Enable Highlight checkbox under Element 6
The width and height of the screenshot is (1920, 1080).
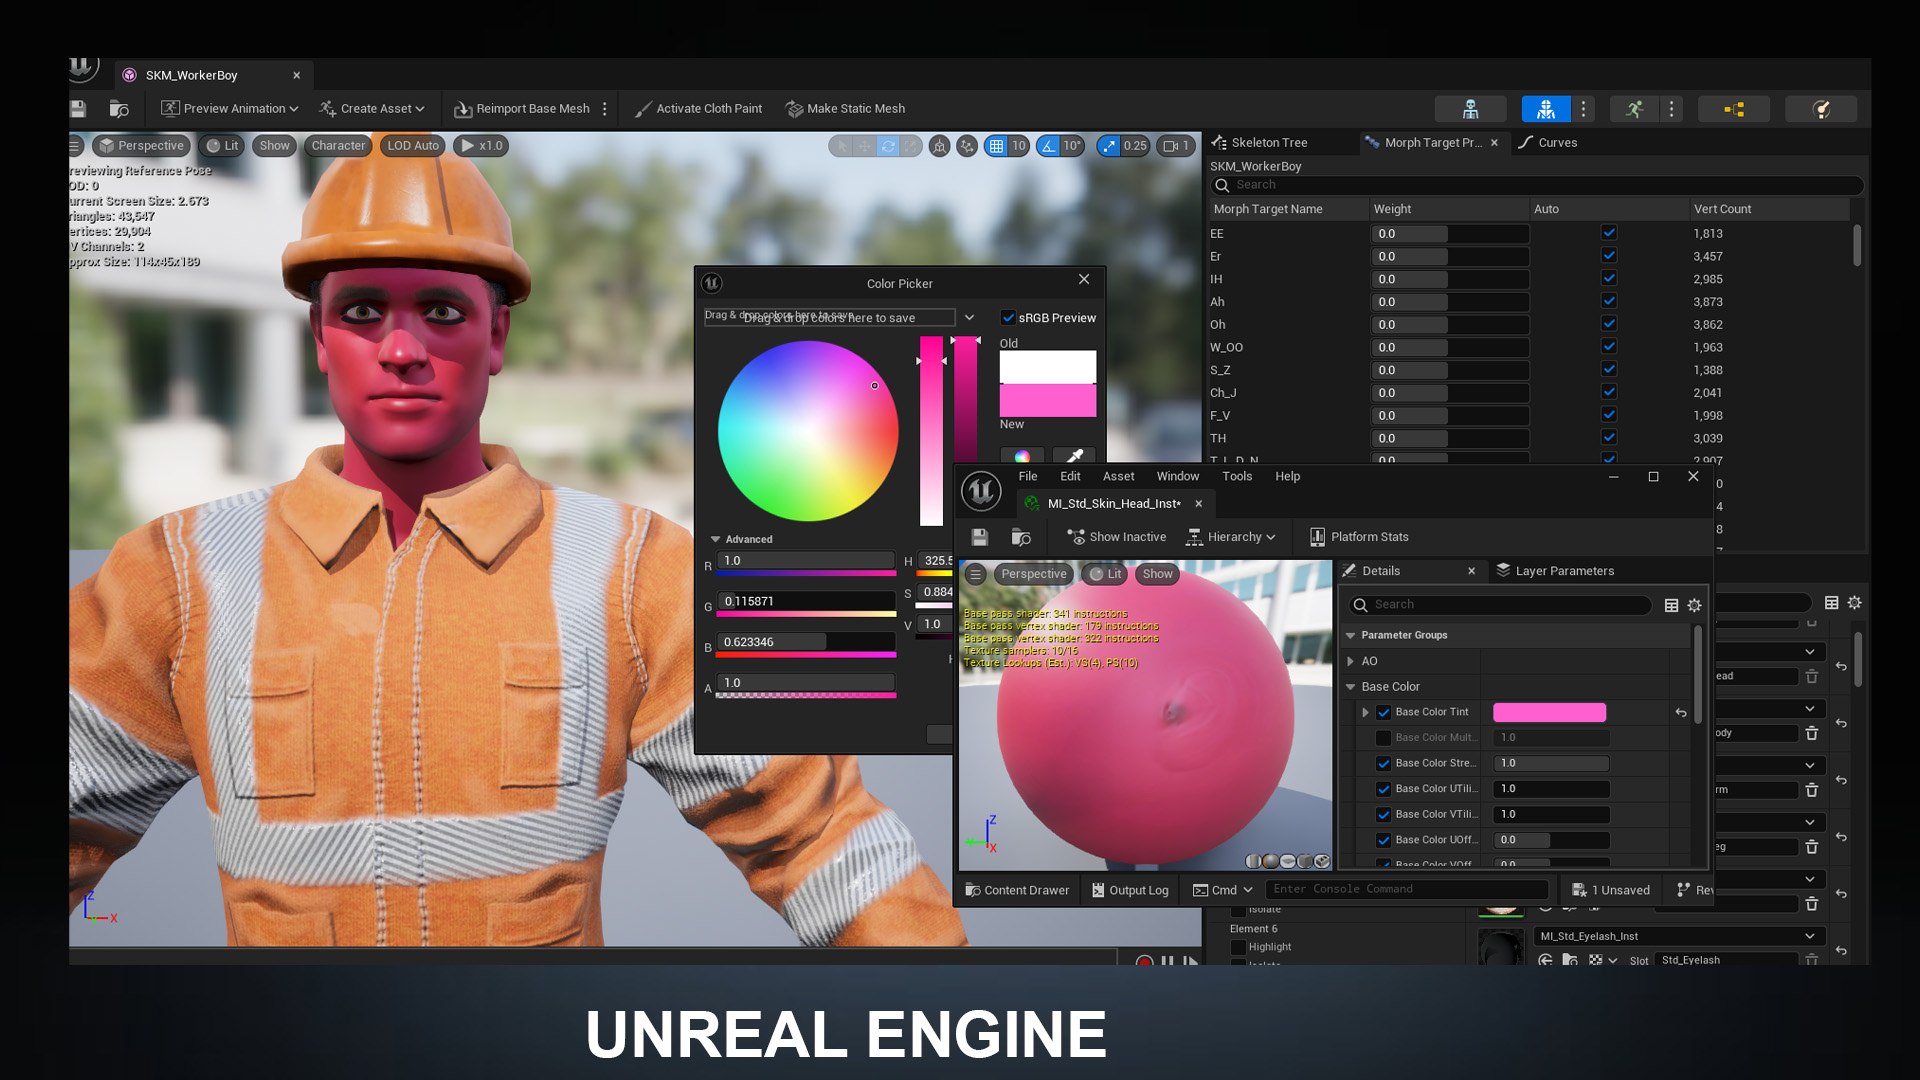pyautogui.click(x=1238, y=947)
